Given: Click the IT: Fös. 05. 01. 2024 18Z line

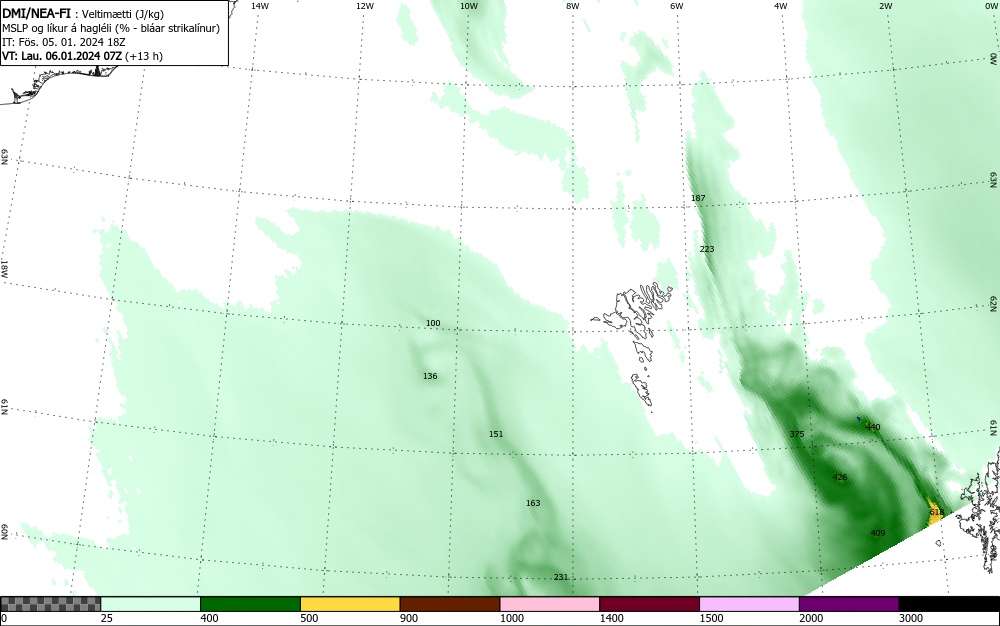Looking at the screenshot, I should click(x=64, y=42).
